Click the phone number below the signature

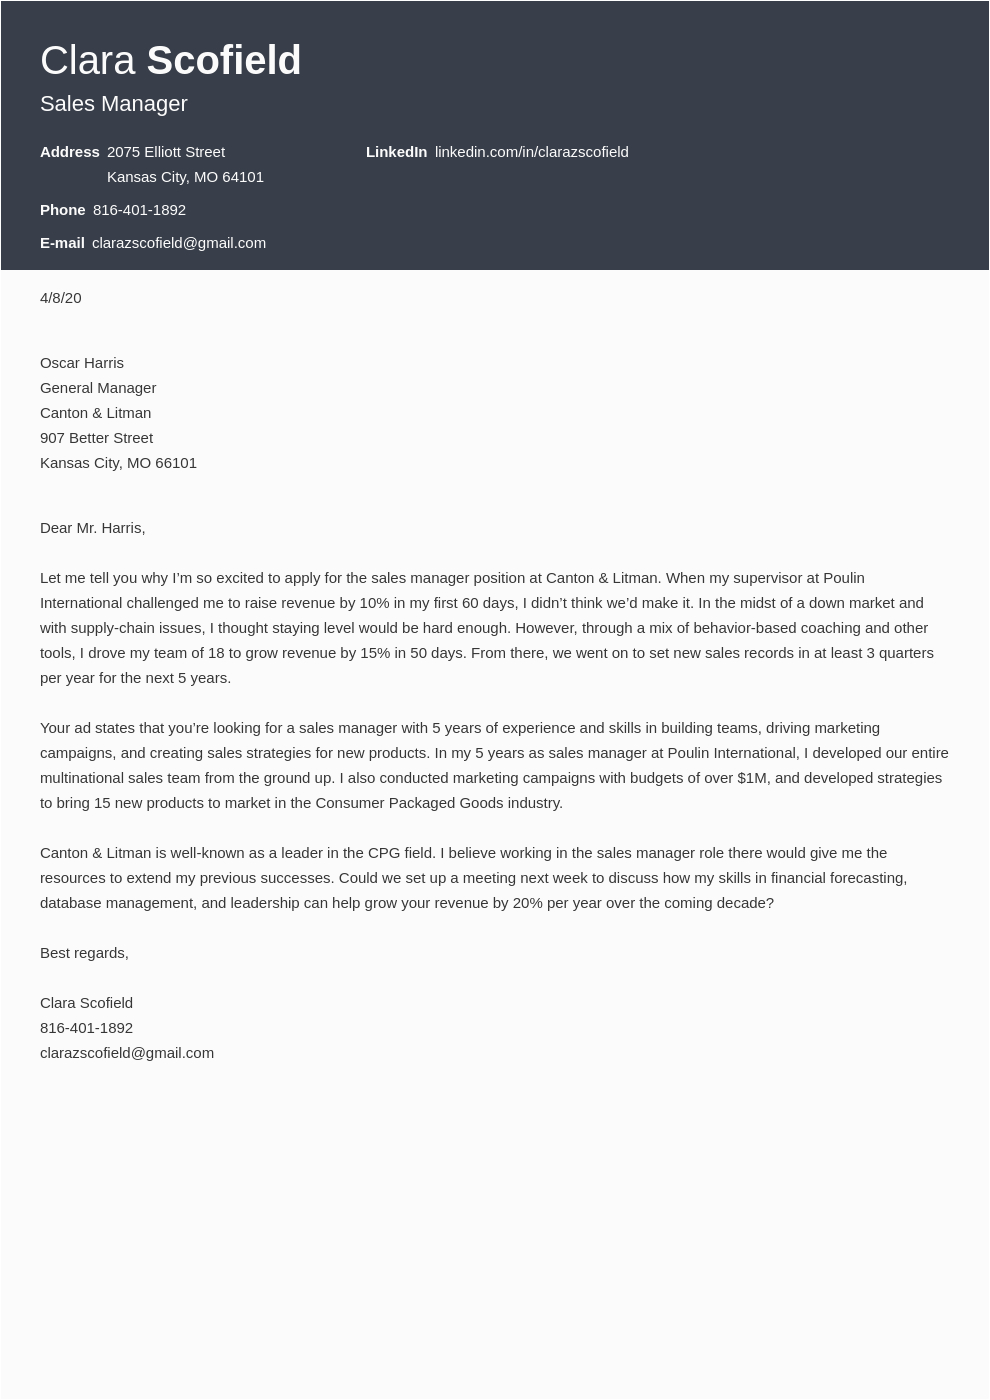(x=86, y=1028)
